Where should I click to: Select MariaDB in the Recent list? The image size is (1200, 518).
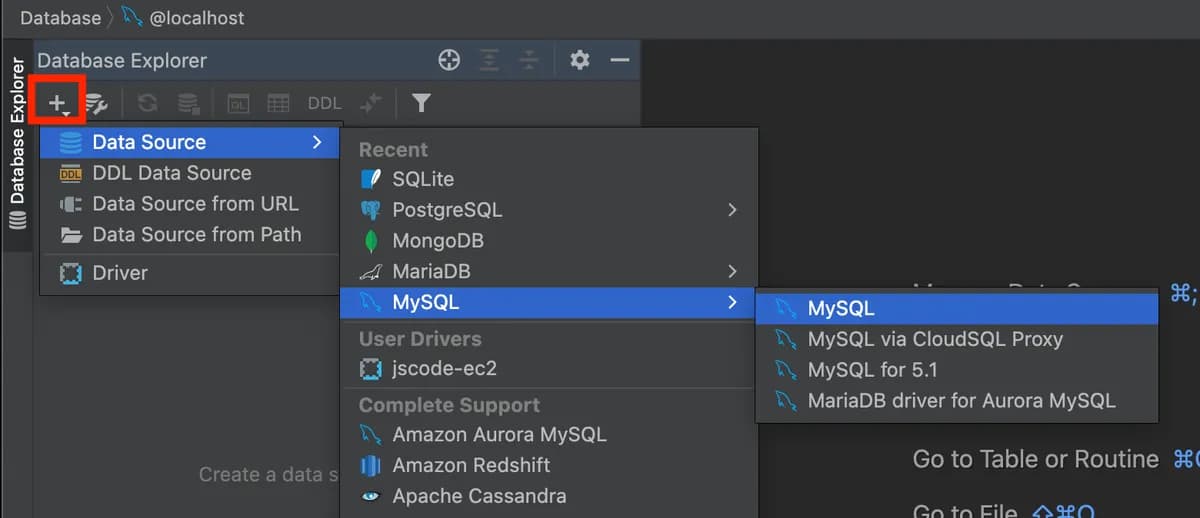pyautogui.click(x=549, y=271)
